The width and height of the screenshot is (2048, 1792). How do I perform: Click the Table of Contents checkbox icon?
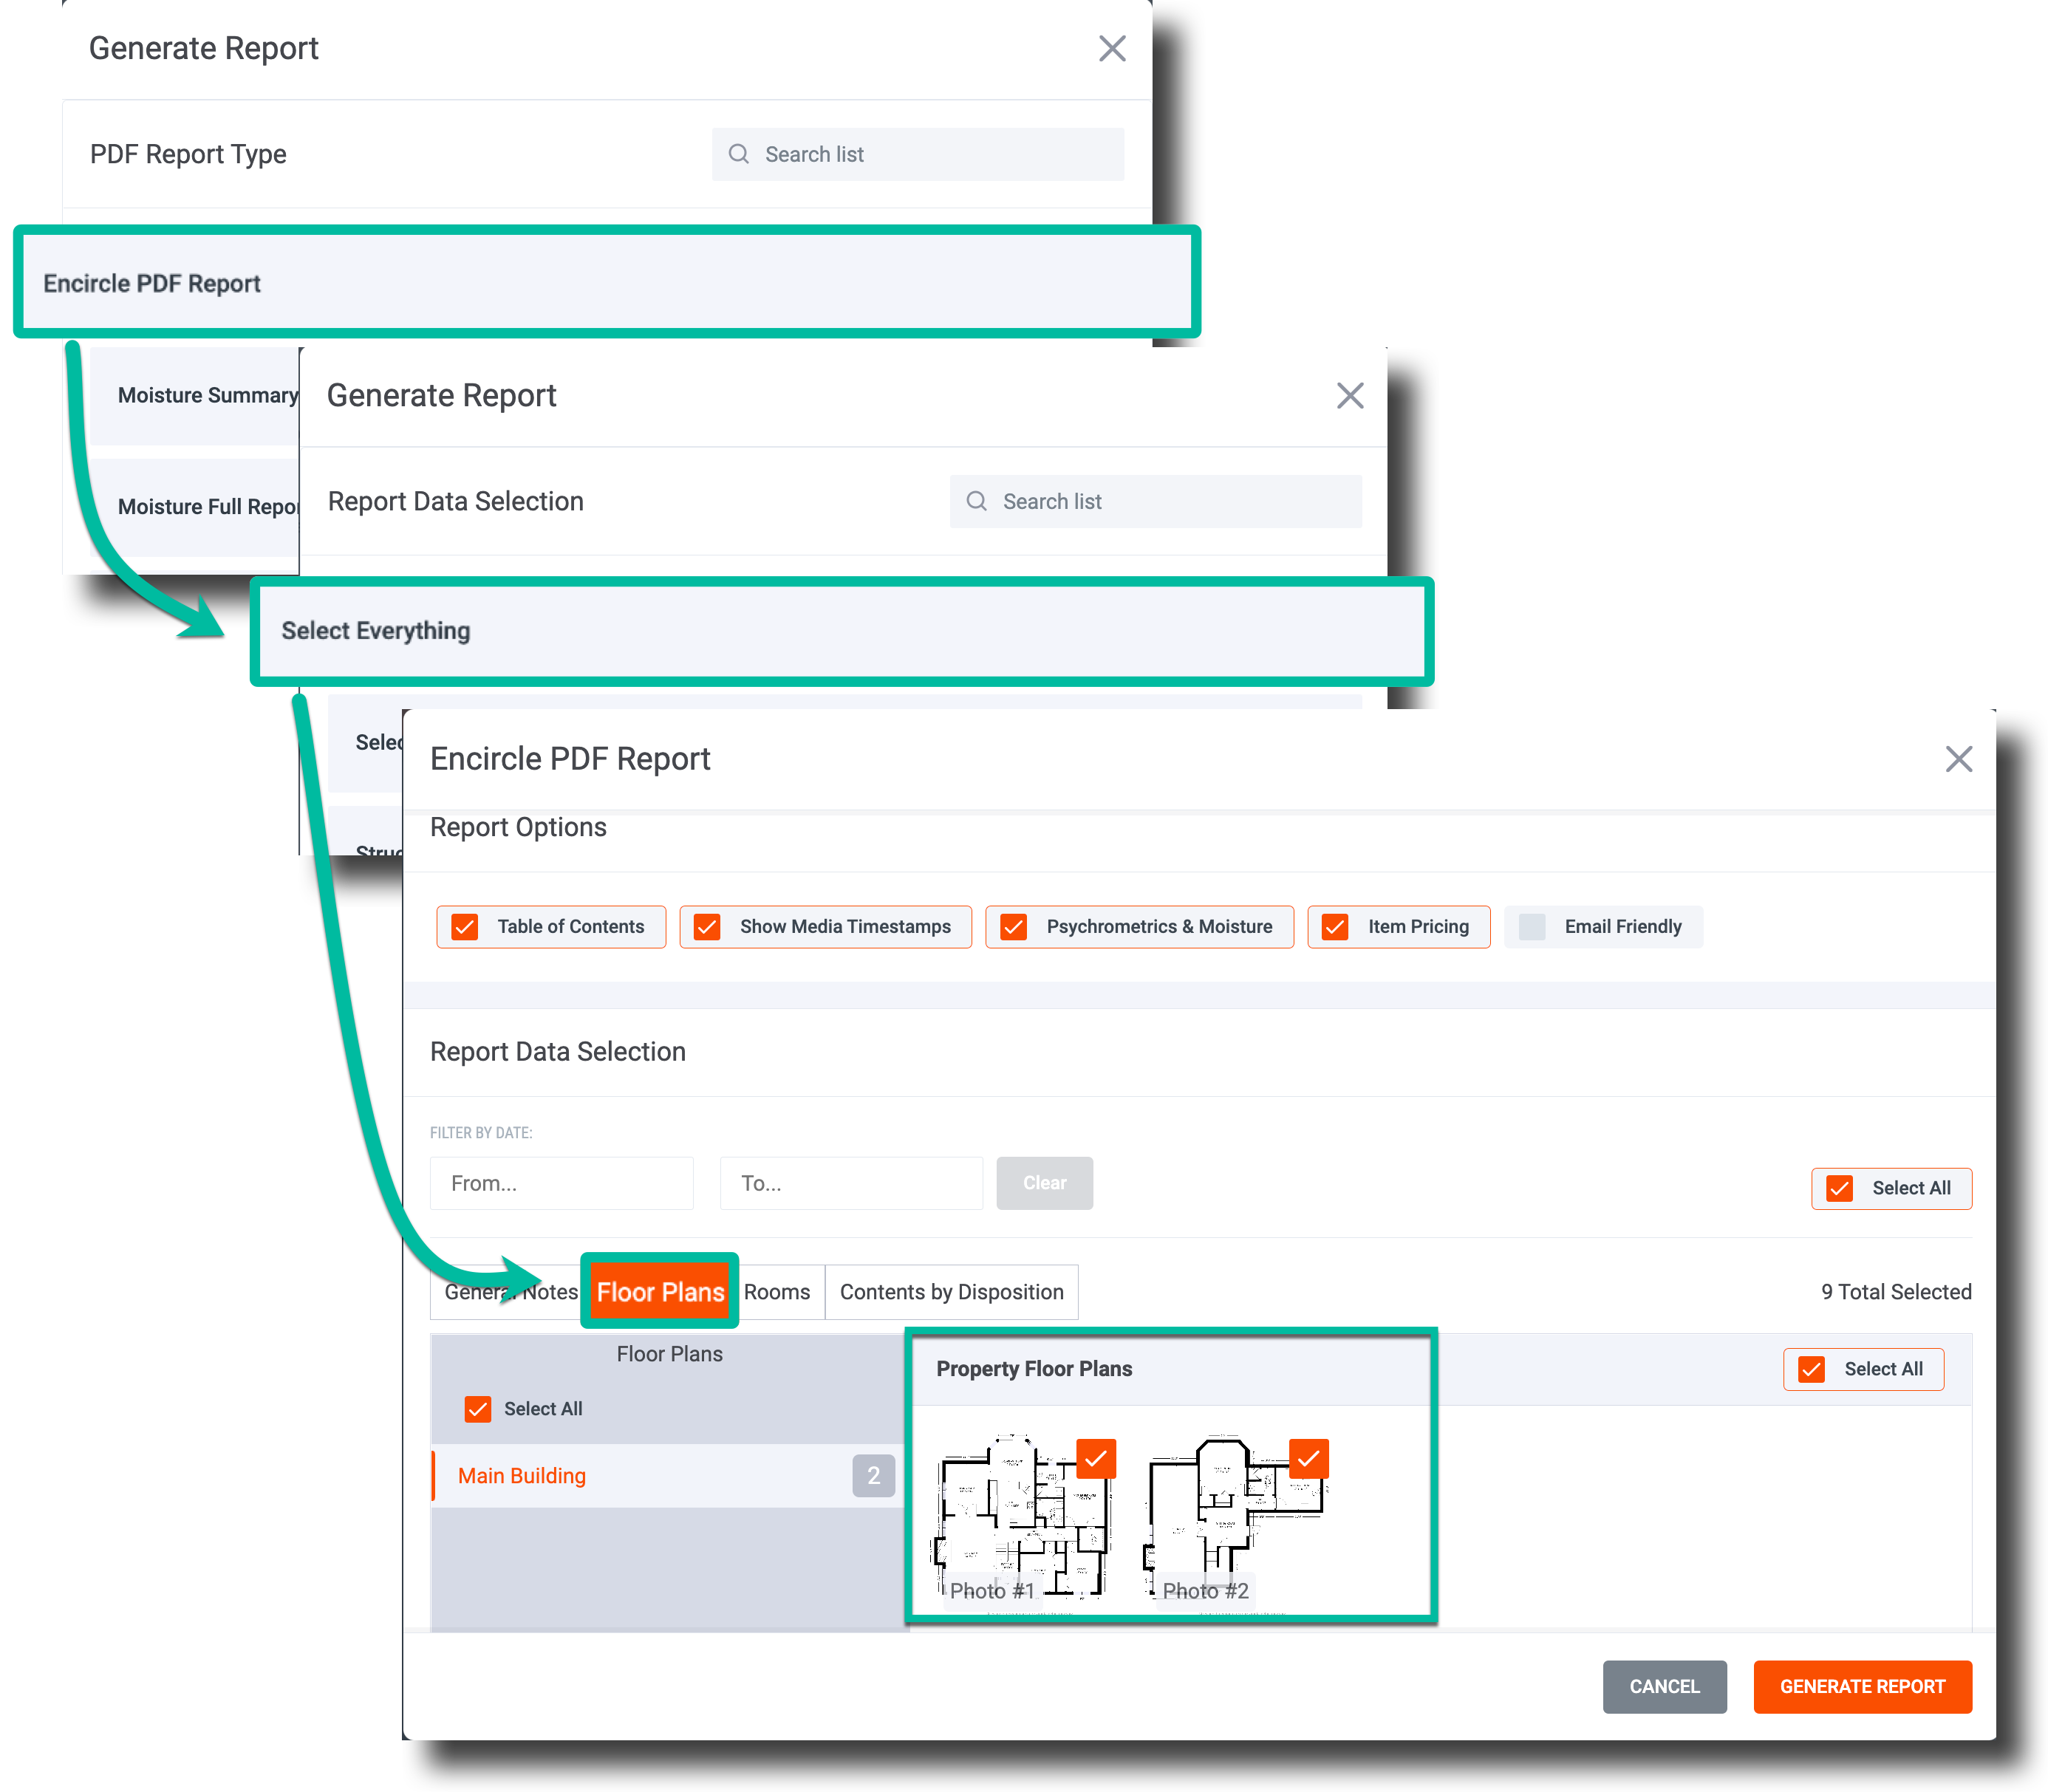(465, 926)
